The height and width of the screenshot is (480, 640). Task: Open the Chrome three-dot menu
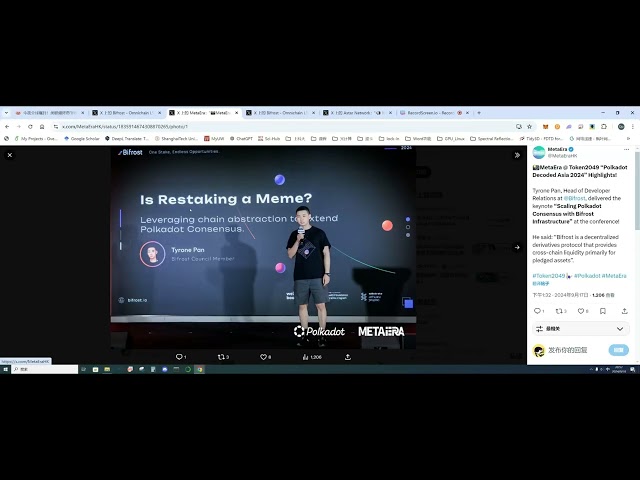tap(633, 127)
